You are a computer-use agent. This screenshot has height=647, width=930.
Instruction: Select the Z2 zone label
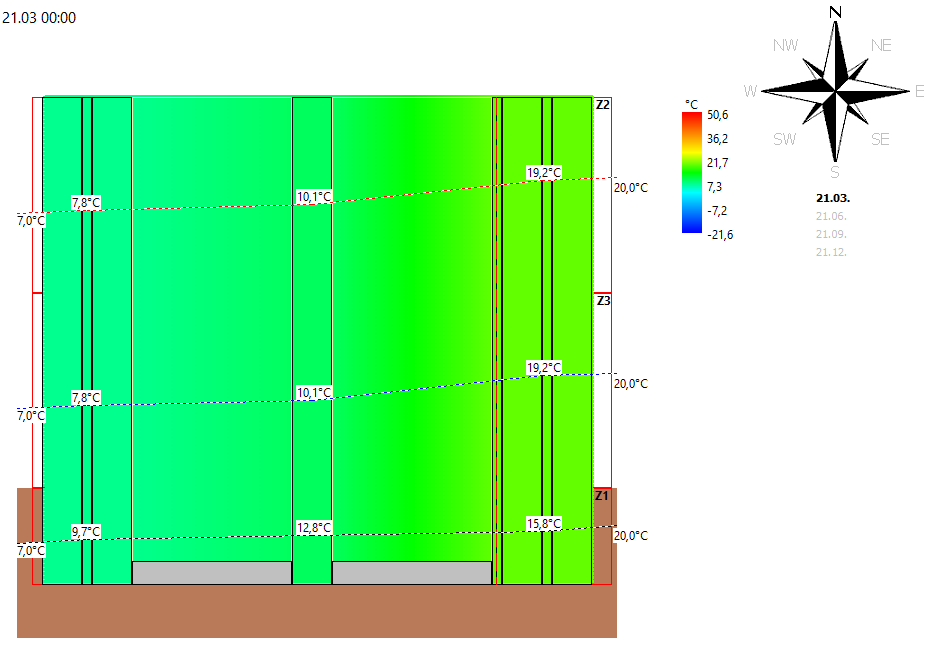coord(602,104)
